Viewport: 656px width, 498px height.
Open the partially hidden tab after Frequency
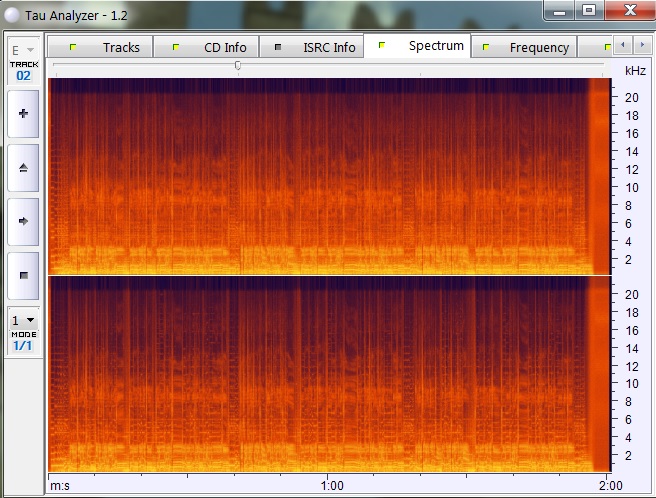coord(605,47)
